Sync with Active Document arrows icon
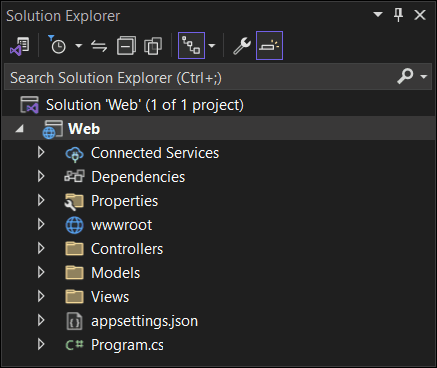The height and width of the screenshot is (368, 437). click(x=99, y=46)
